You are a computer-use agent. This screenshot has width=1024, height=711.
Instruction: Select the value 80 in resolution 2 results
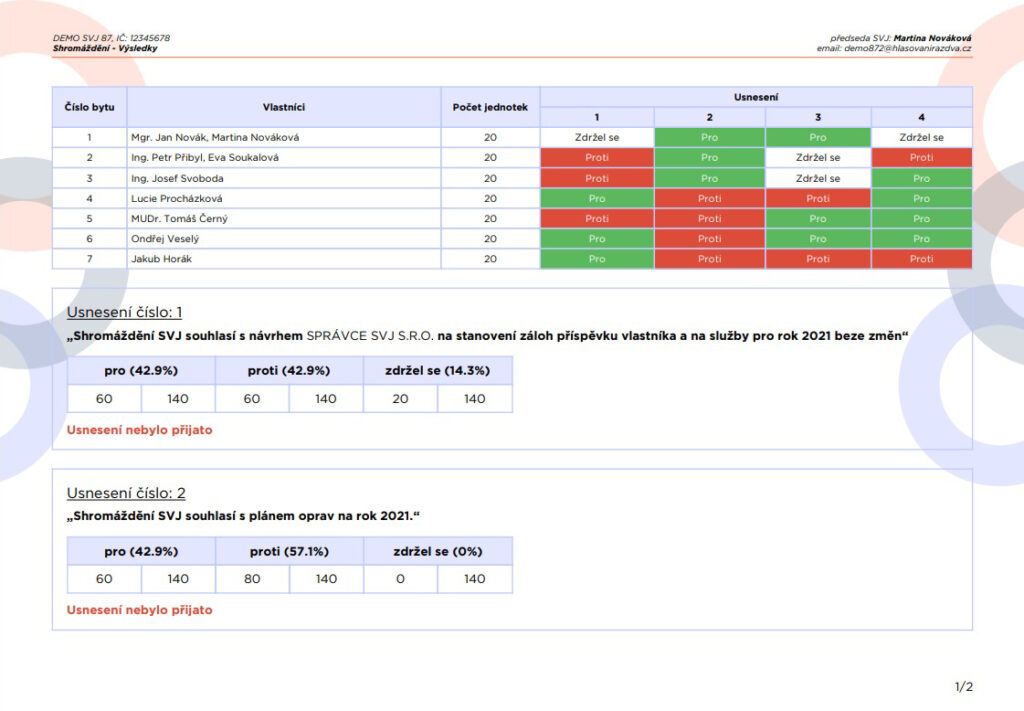252,579
